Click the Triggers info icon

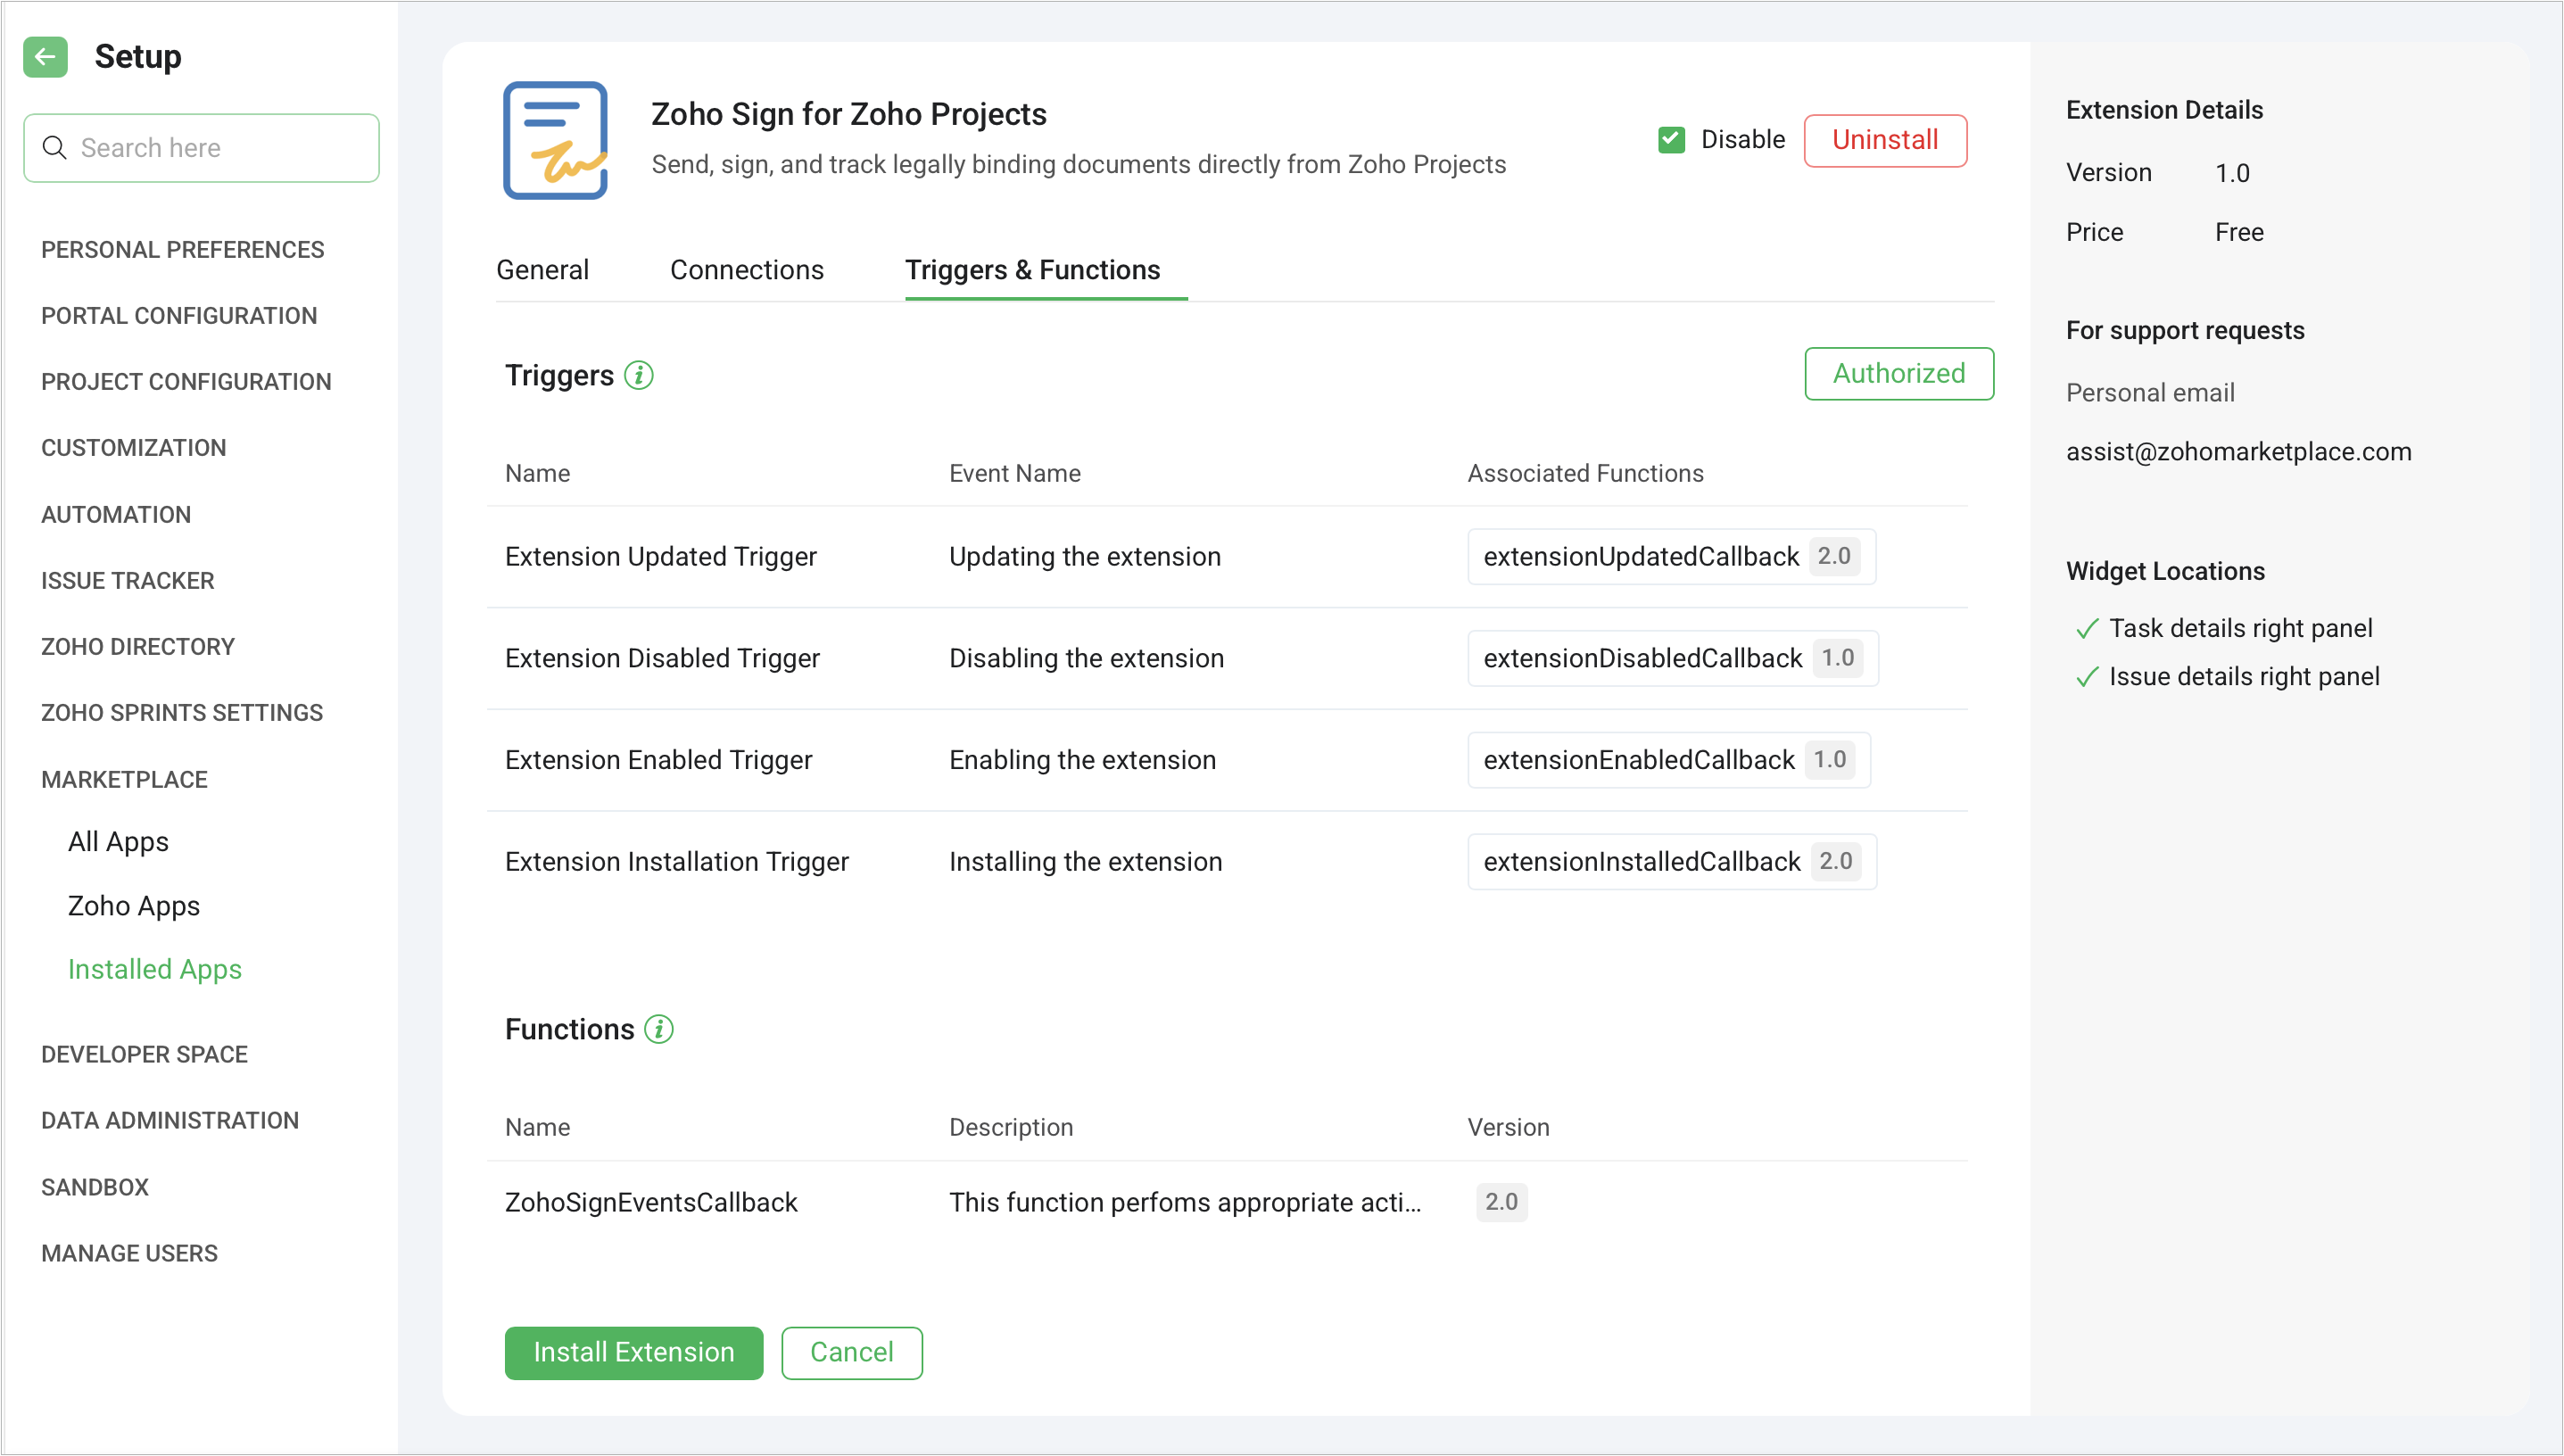[639, 375]
